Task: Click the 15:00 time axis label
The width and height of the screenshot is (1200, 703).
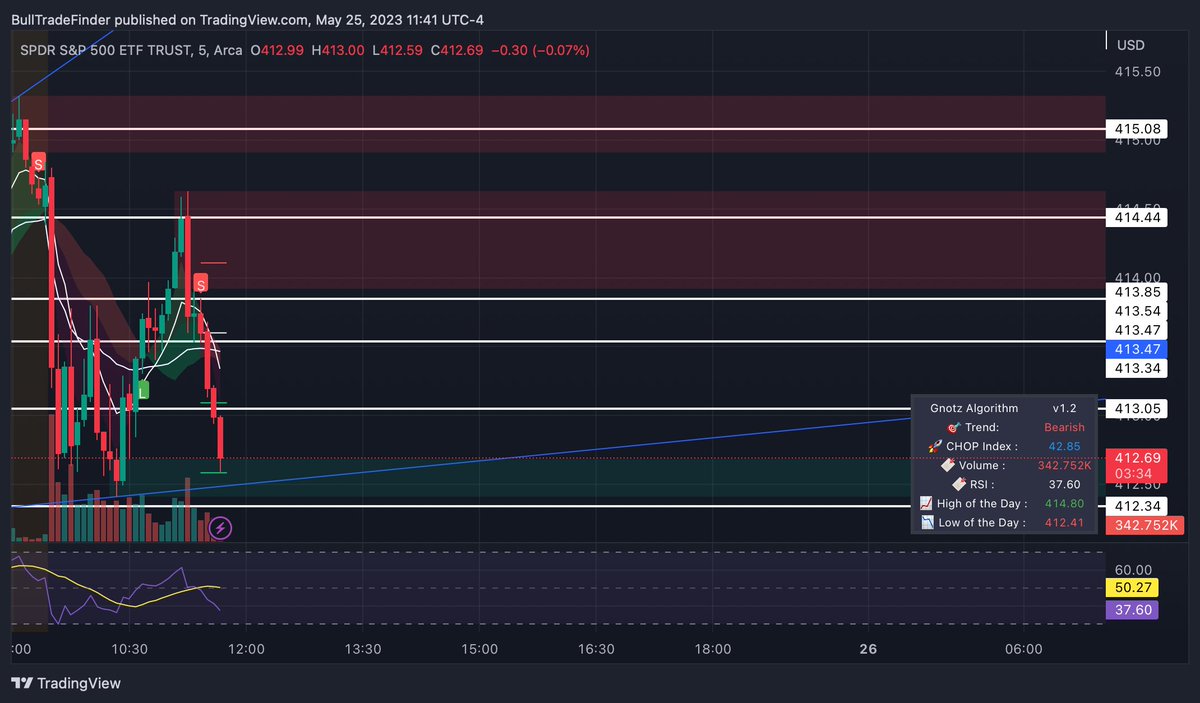Action: (x=479, y=649)
